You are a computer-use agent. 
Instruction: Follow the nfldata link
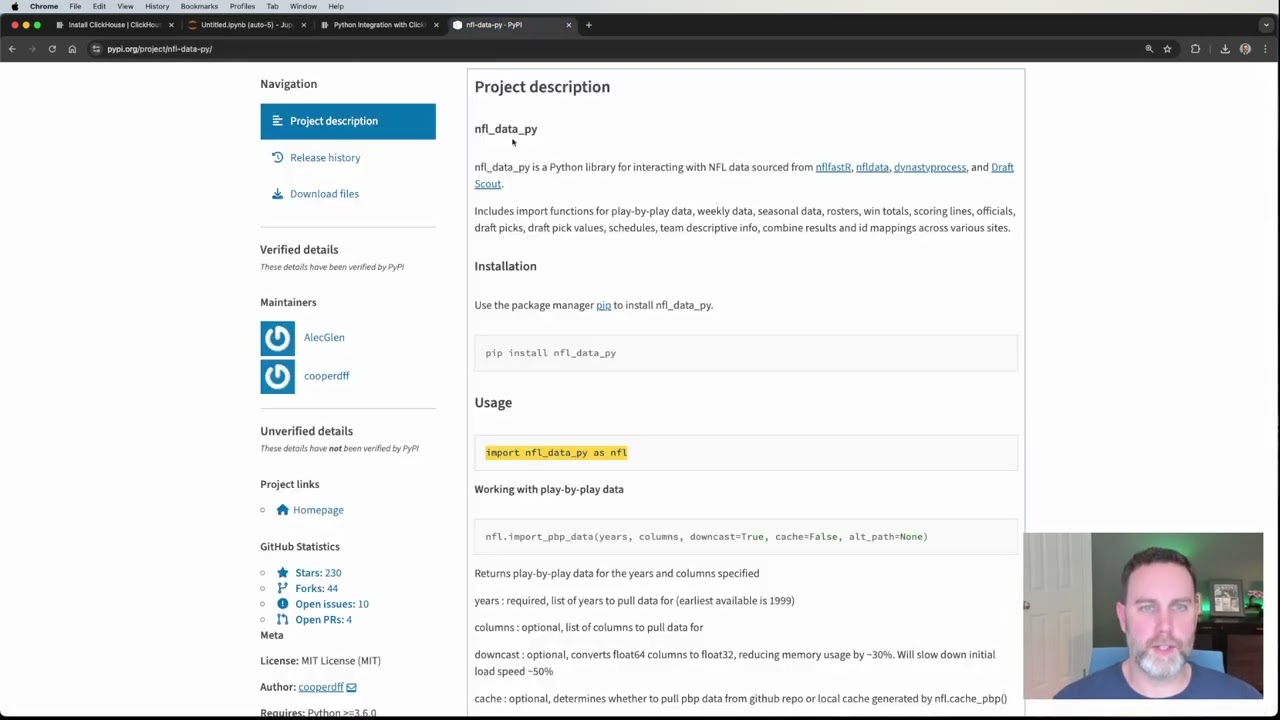(872, 168)
